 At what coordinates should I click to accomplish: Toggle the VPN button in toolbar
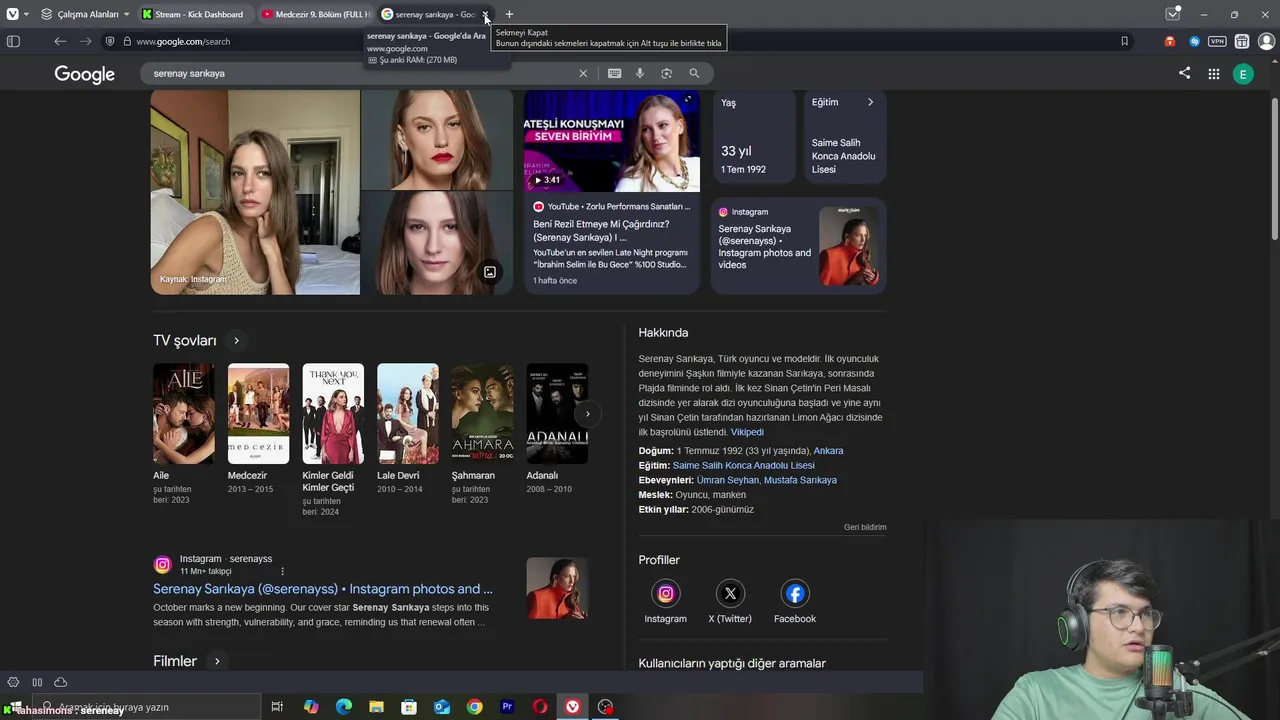click(x=1217, y=41)
